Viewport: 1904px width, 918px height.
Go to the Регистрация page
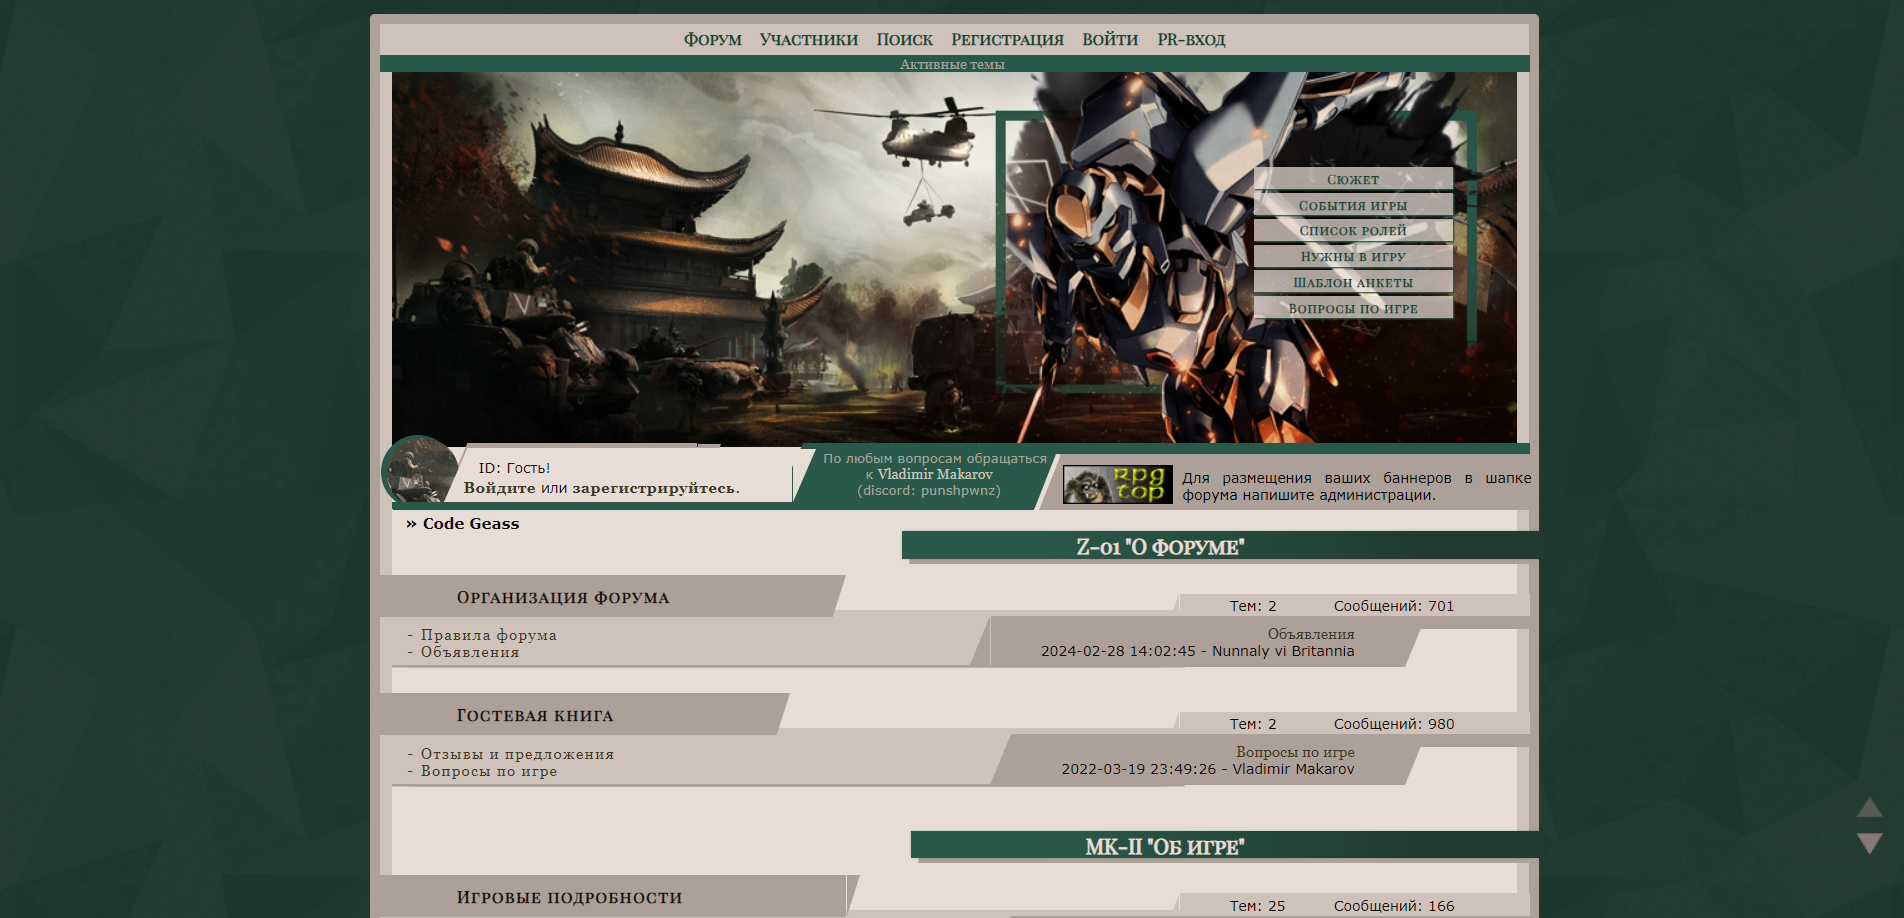(1007, 40)
